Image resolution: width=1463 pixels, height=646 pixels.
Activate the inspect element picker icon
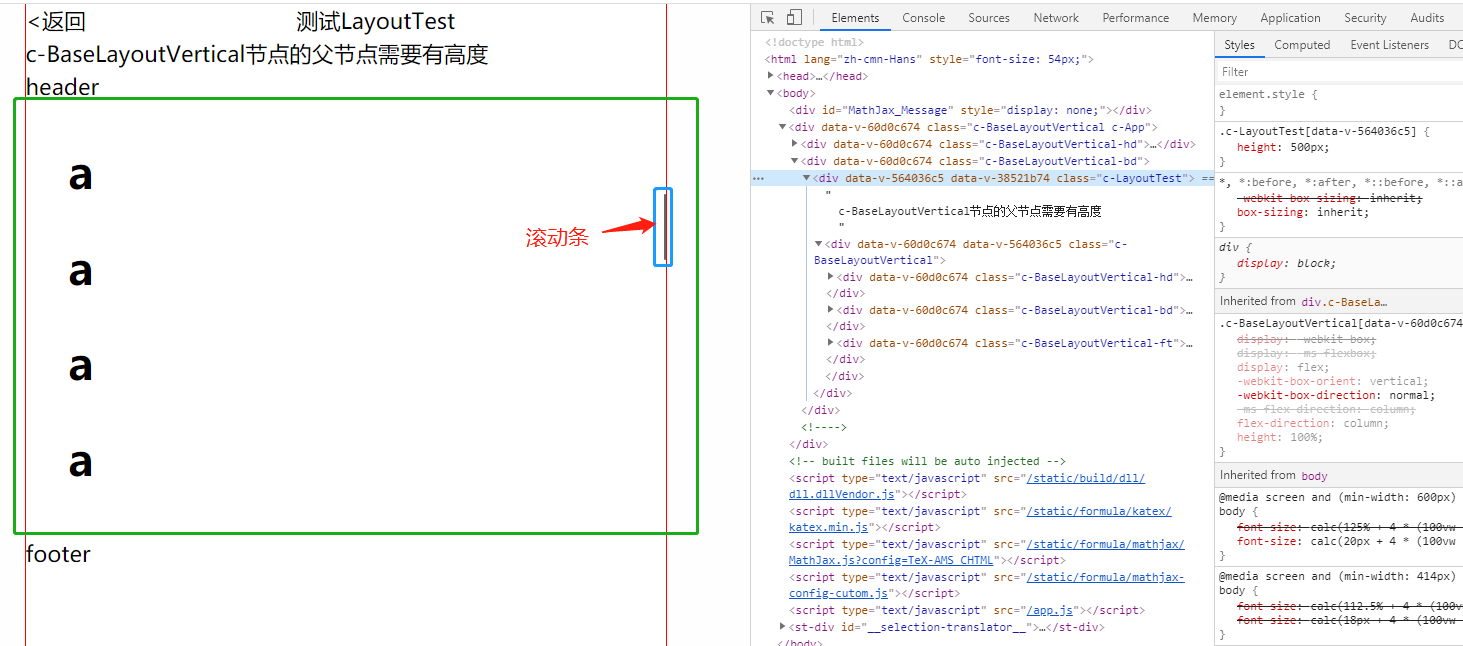[768, 18]
